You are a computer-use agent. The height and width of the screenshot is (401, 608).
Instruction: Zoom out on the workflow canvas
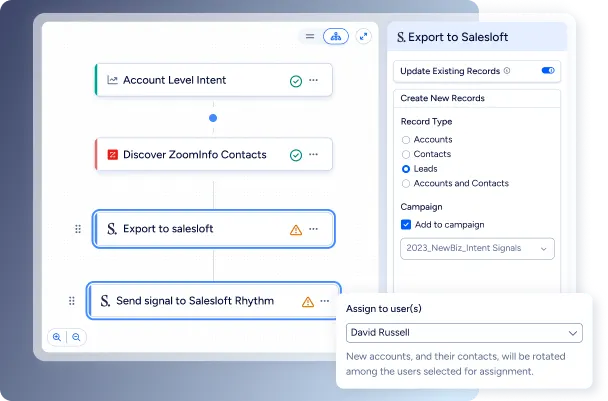(76, 337)
